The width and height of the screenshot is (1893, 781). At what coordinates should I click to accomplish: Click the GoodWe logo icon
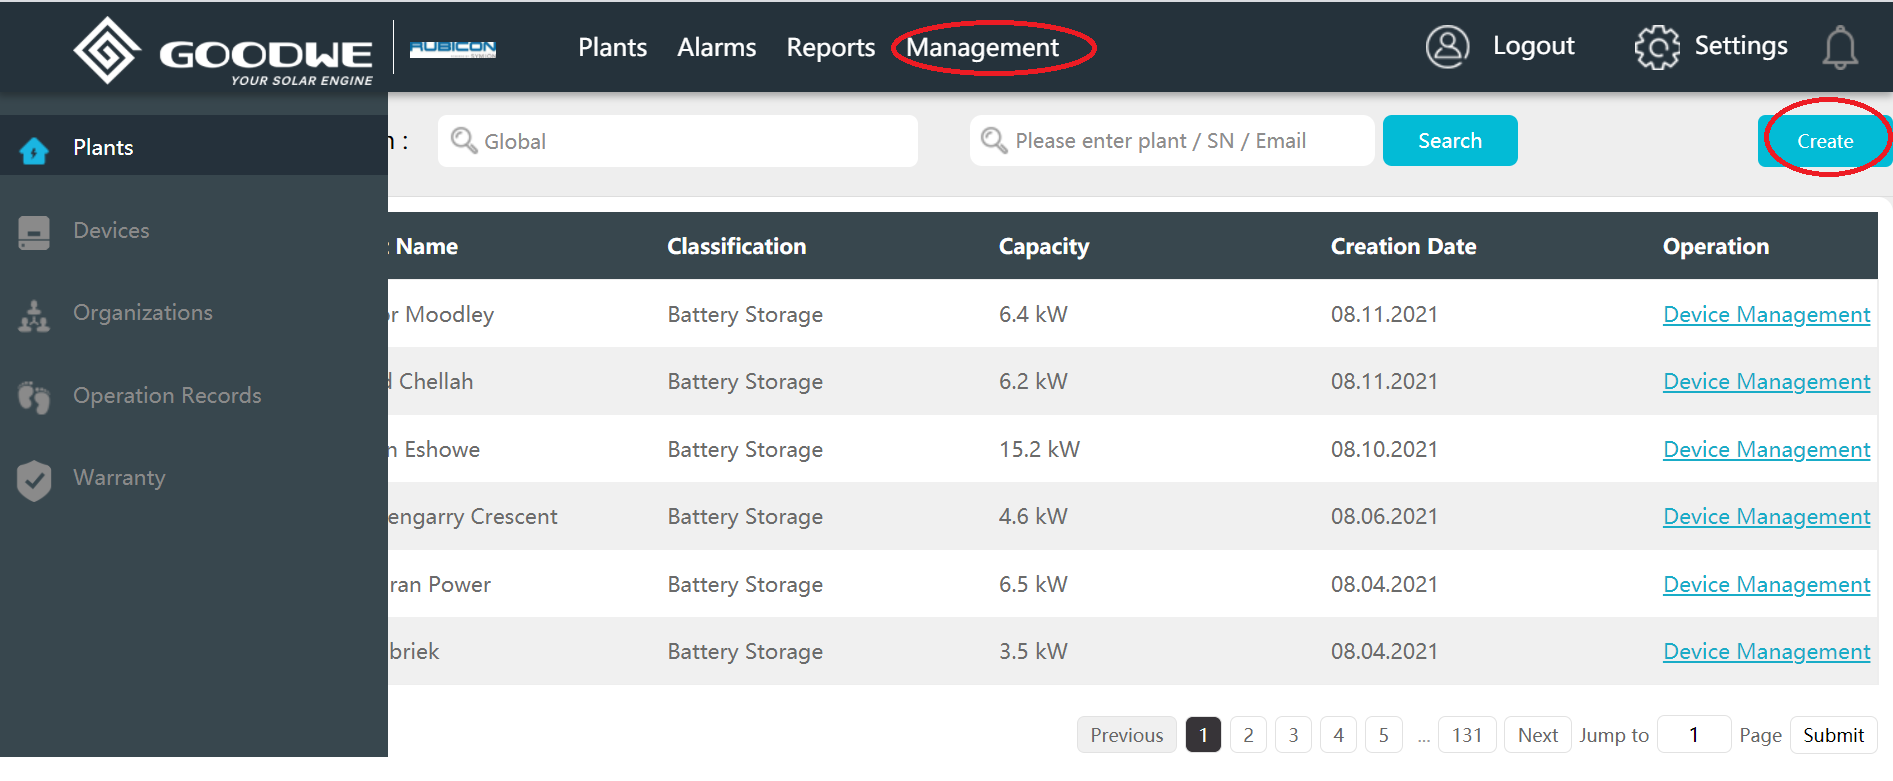point(106,50)
